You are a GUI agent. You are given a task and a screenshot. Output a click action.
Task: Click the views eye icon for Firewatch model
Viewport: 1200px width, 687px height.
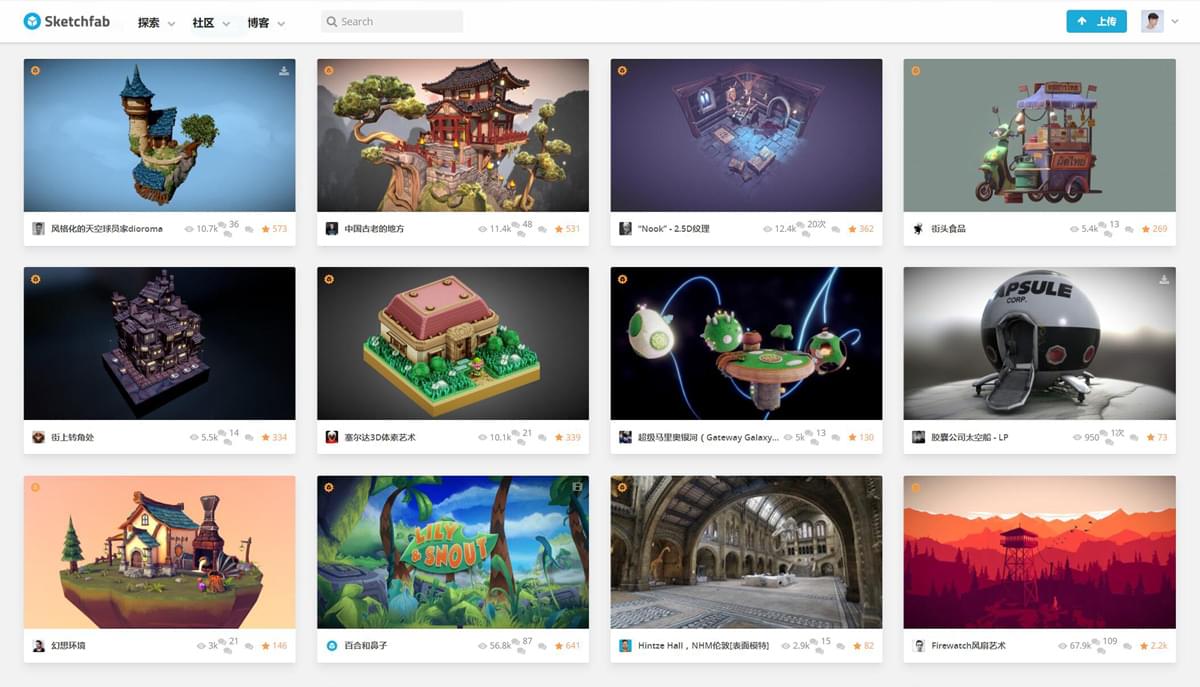1062,646
